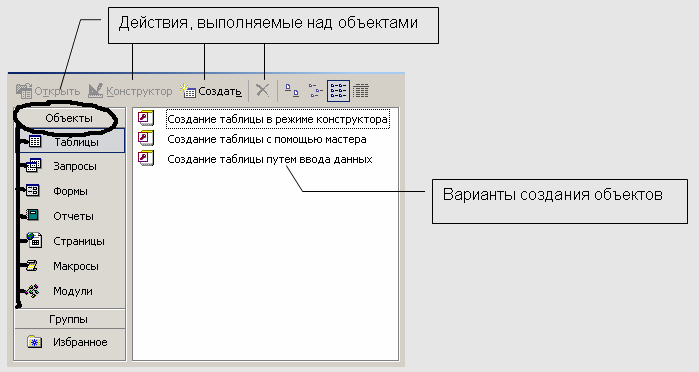Click icon beside путем ввода данных entry

(146, 158)
